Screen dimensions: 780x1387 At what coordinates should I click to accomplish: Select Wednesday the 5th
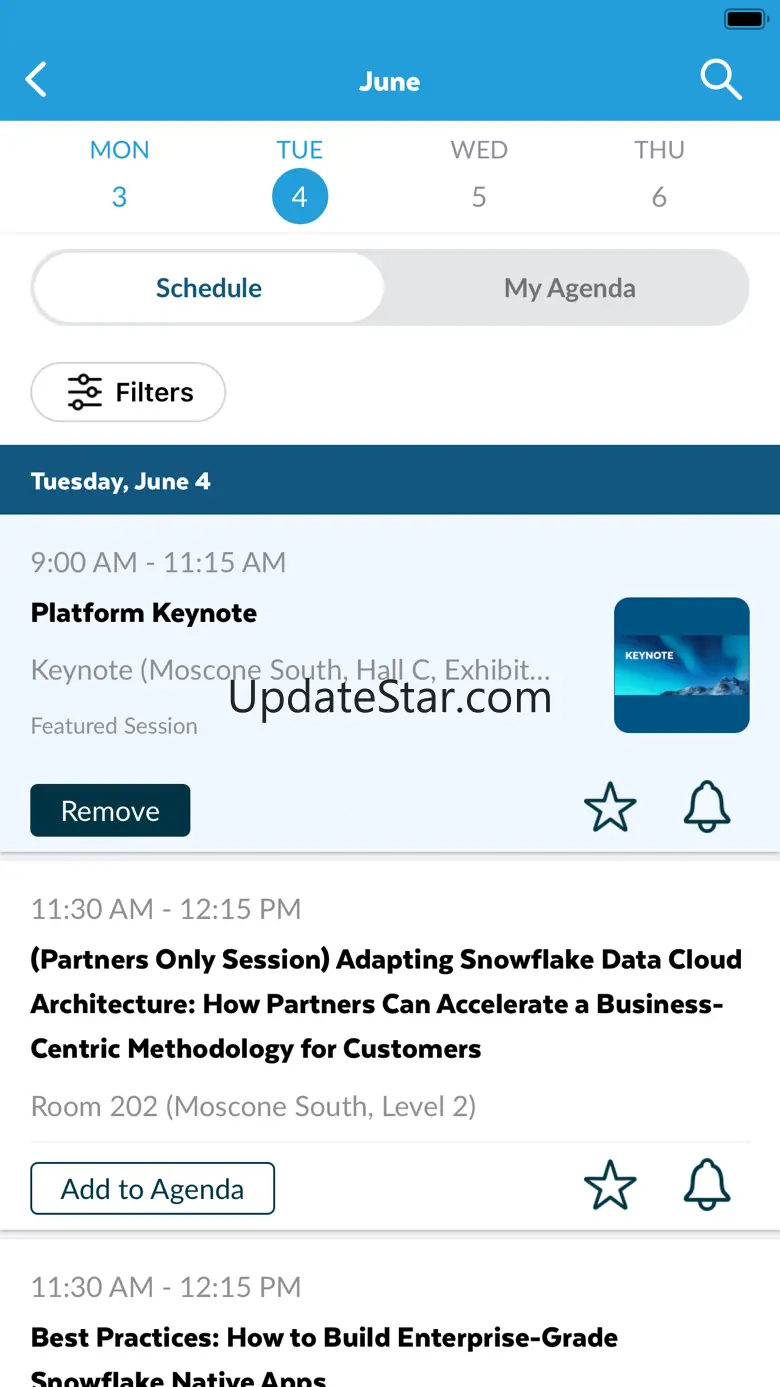pos(479,175)
